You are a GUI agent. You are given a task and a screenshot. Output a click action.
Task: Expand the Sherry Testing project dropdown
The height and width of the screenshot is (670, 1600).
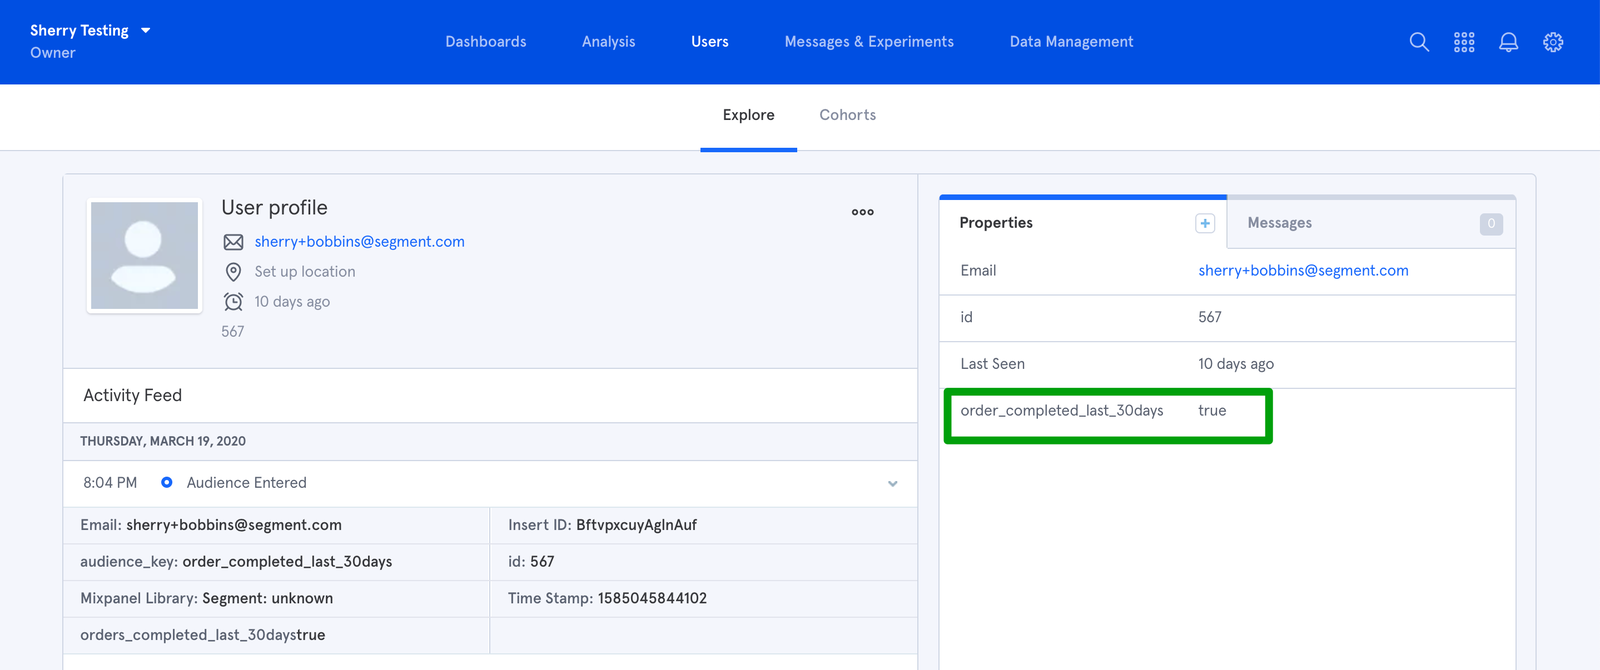(x=146, y=31)
